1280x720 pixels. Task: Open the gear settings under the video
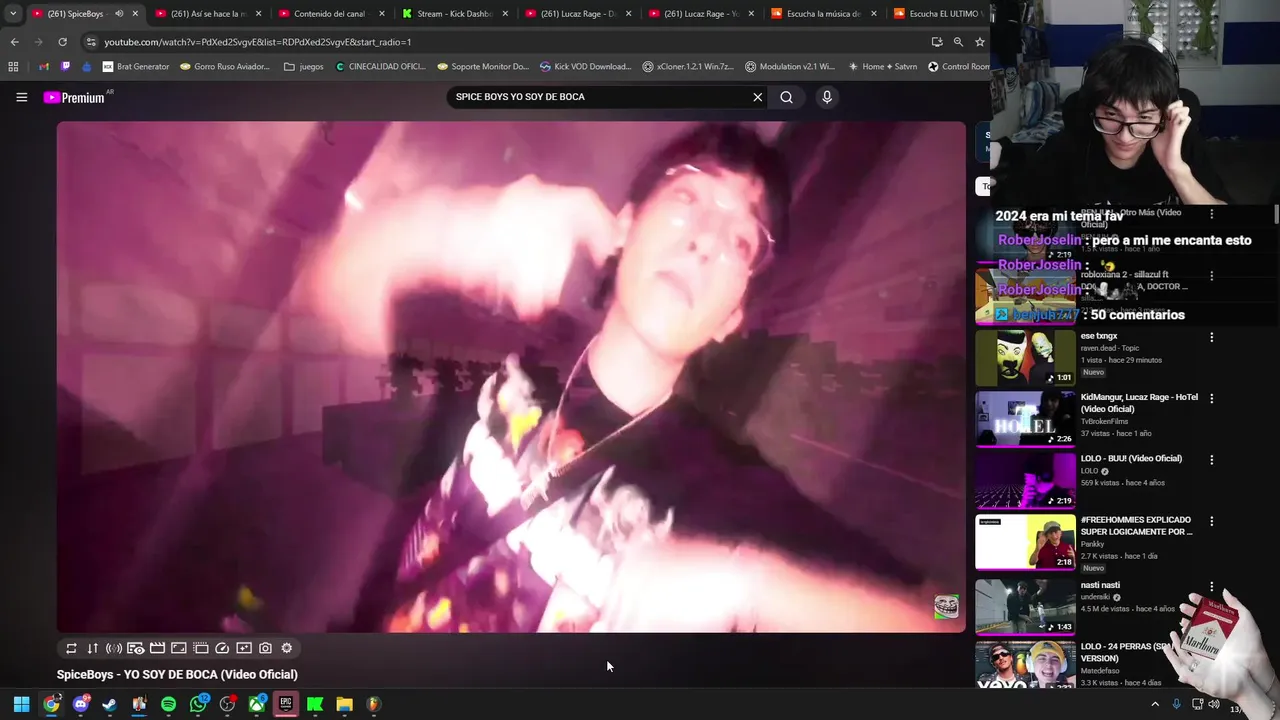click(x=287, y=648)
